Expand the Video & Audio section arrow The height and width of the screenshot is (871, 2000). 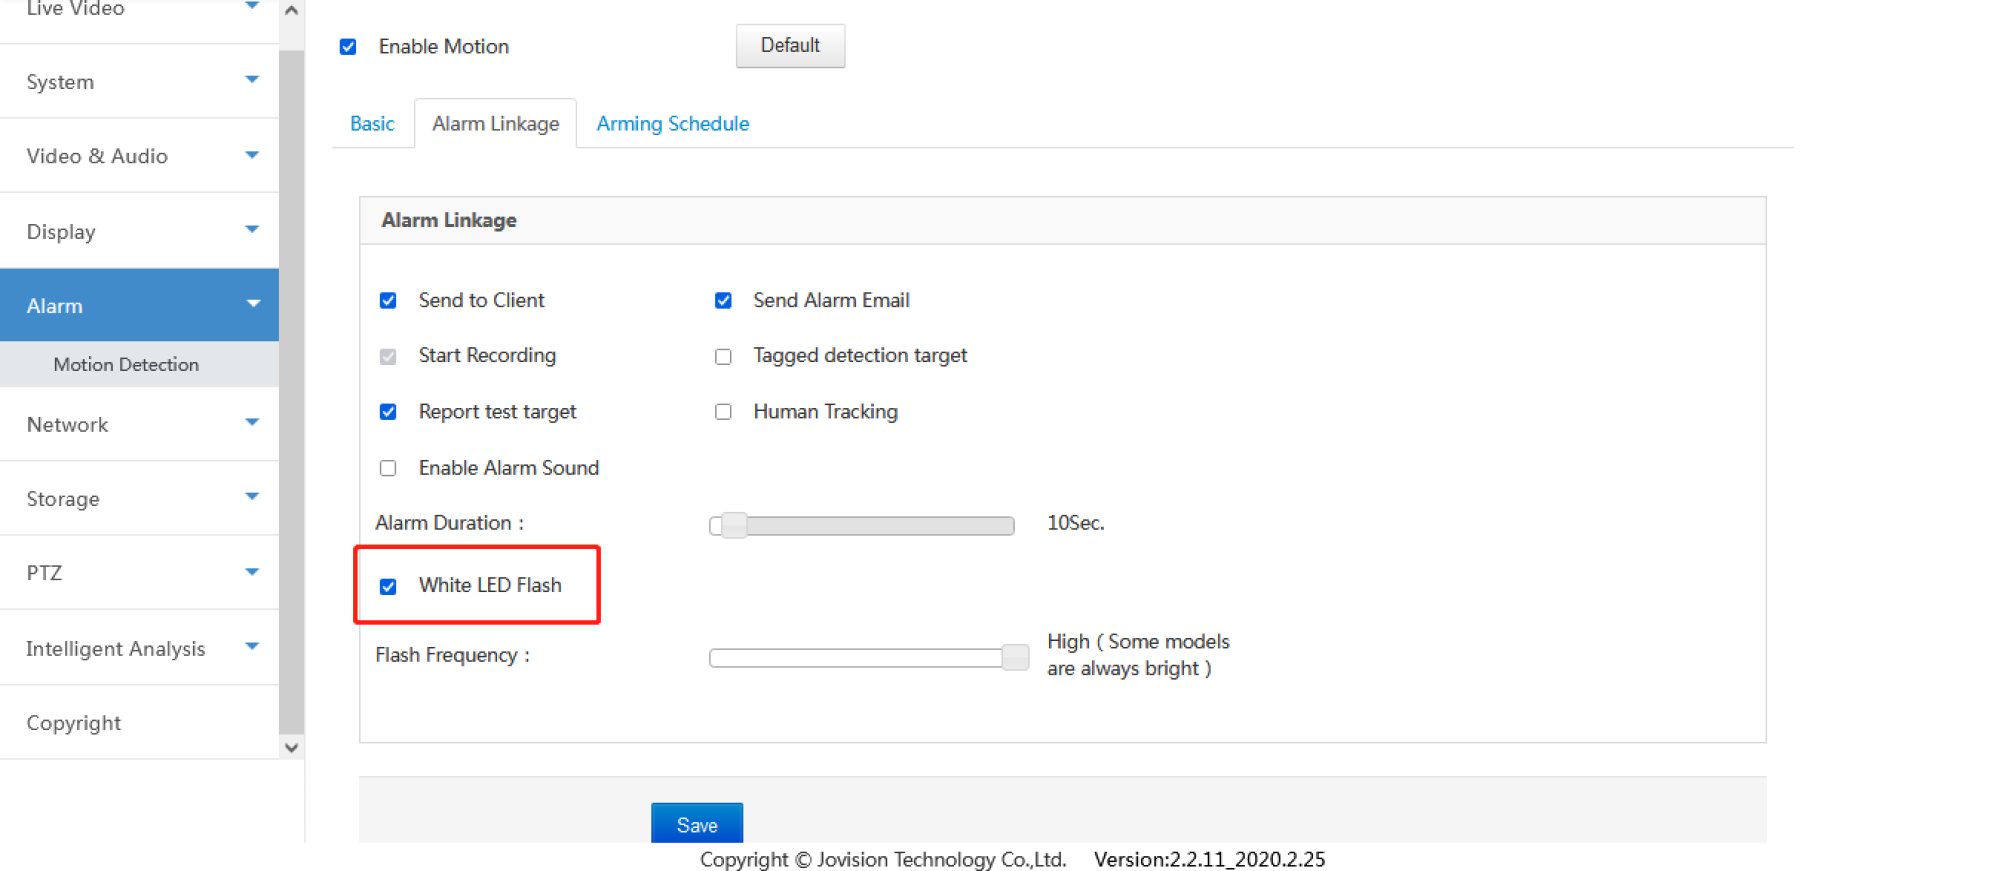252,155
